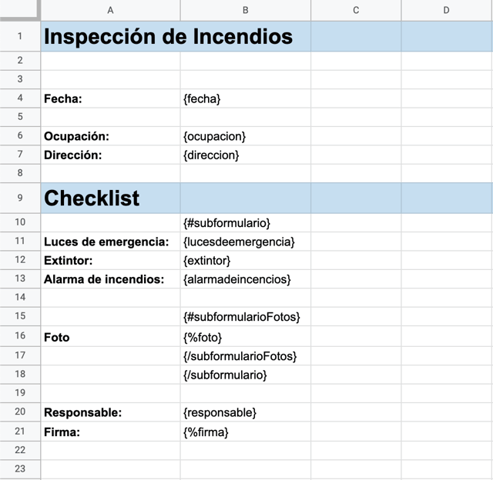Select column C header

tap(356, 10)
